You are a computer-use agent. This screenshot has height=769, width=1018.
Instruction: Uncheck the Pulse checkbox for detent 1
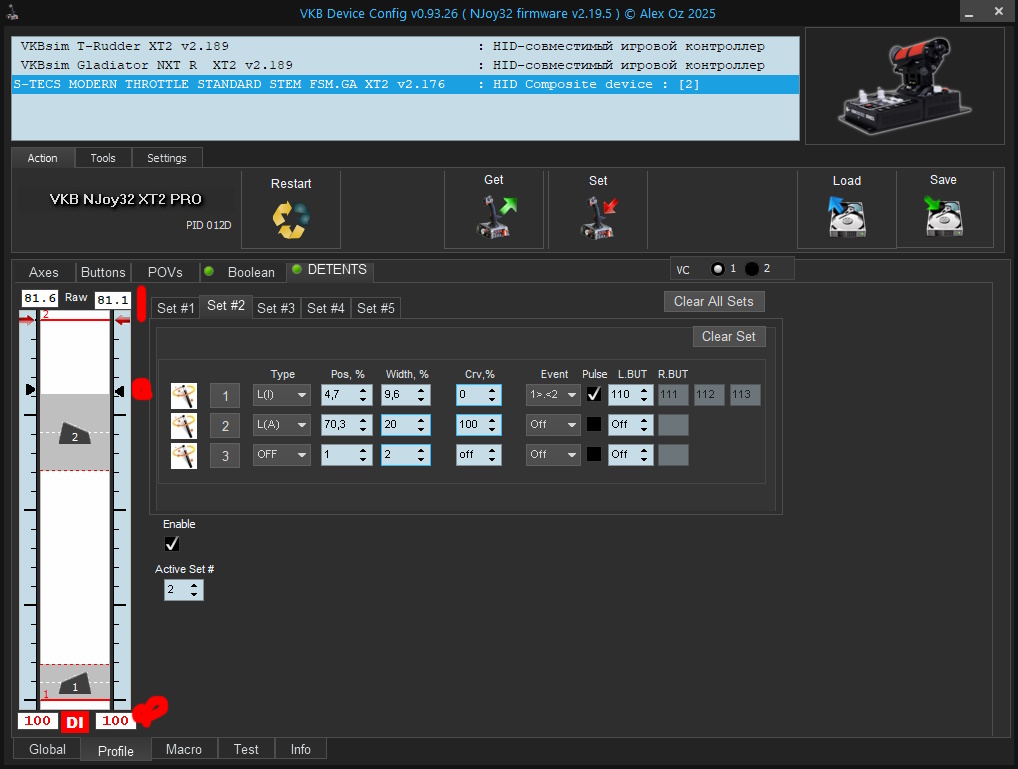pos(594,395)
